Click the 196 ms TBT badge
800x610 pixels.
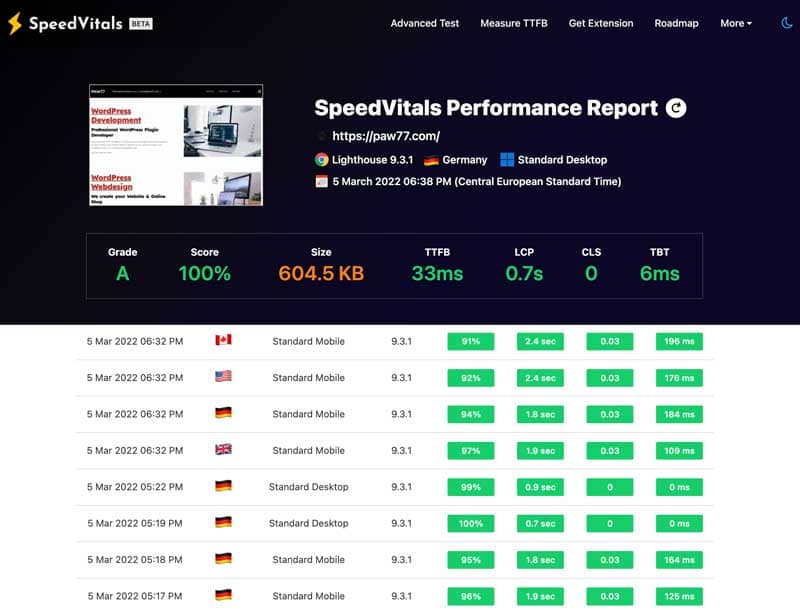679,342
